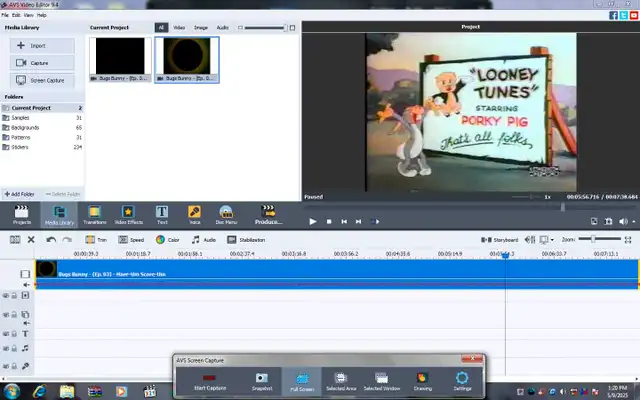Click the Screen Capture button

tap(42, 80)
